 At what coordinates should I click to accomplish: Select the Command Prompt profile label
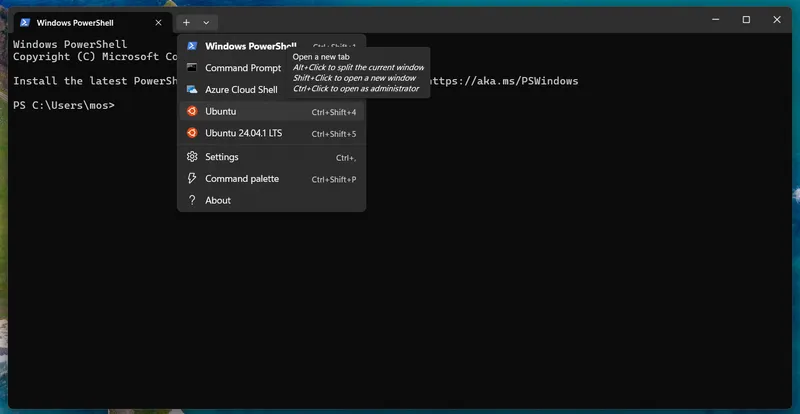tap(243, 68)
